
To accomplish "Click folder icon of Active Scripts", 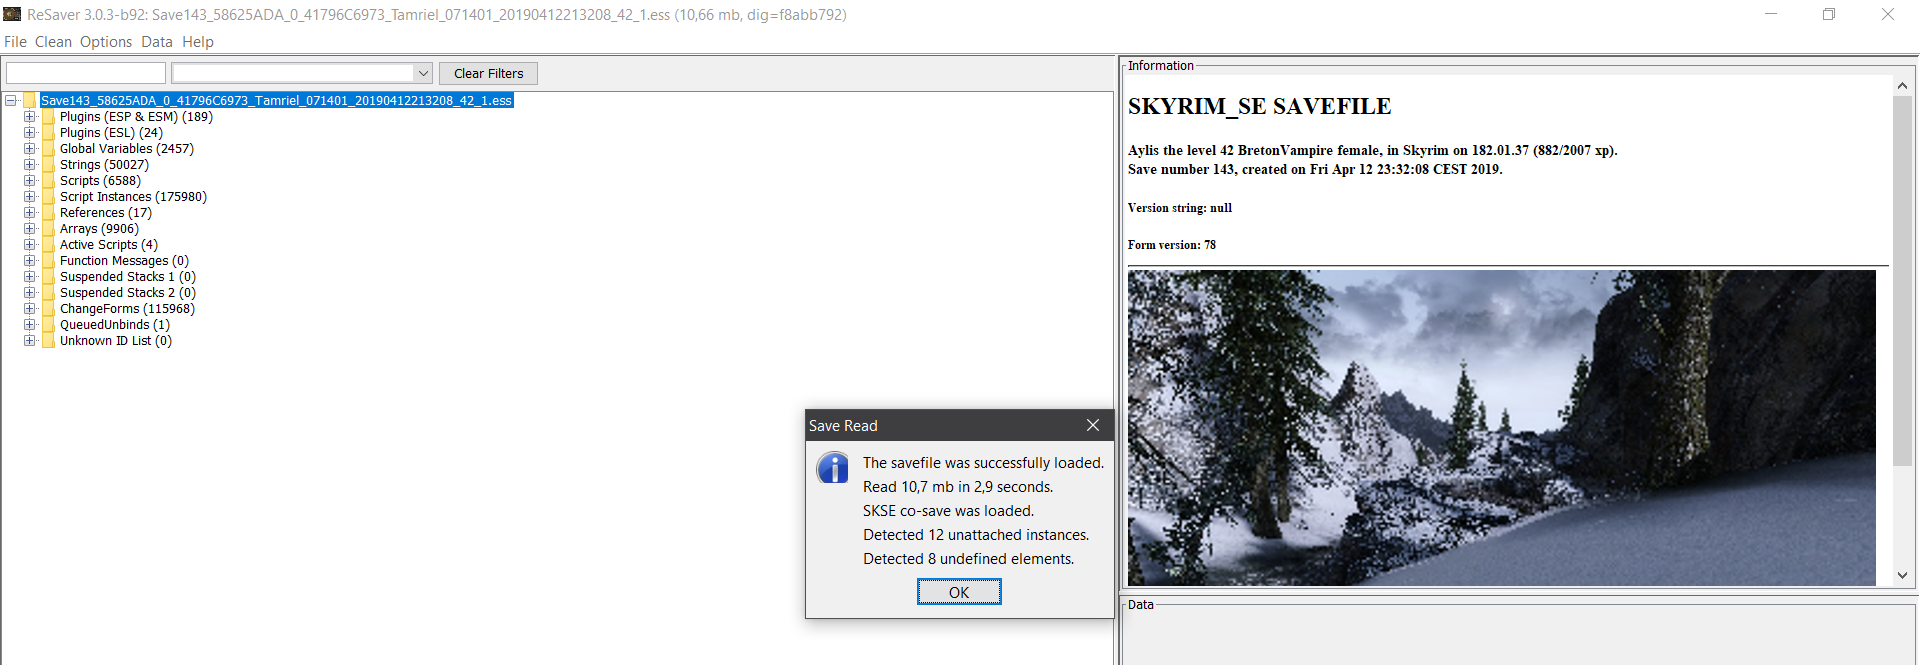I will (x=49, y=244).
